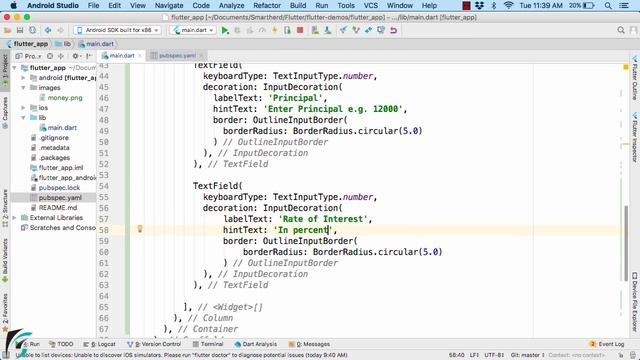Open the Build Variants side tab
Screen dimensions: 640x360
(x=5, y=260)
